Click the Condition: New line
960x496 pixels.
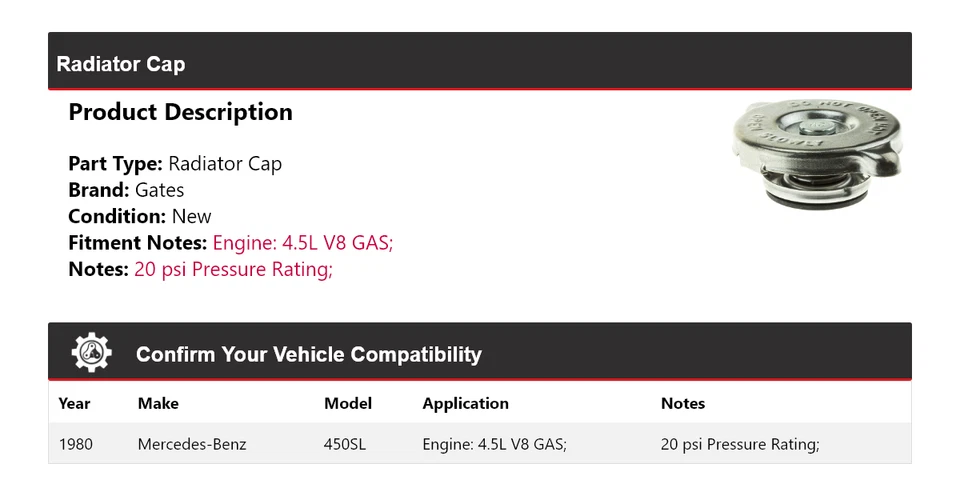coord(140,216)
